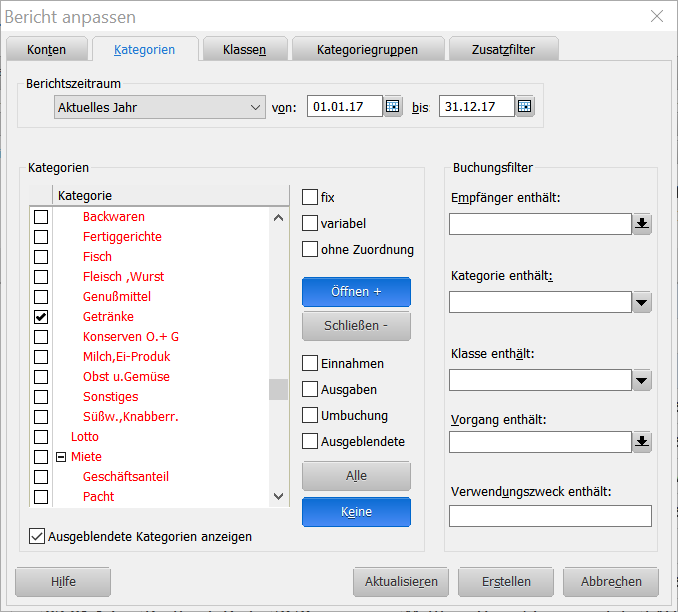This screenshot has width=678, height=612.
Task: Open the calendar picker for end date
Action: [525, 107]
